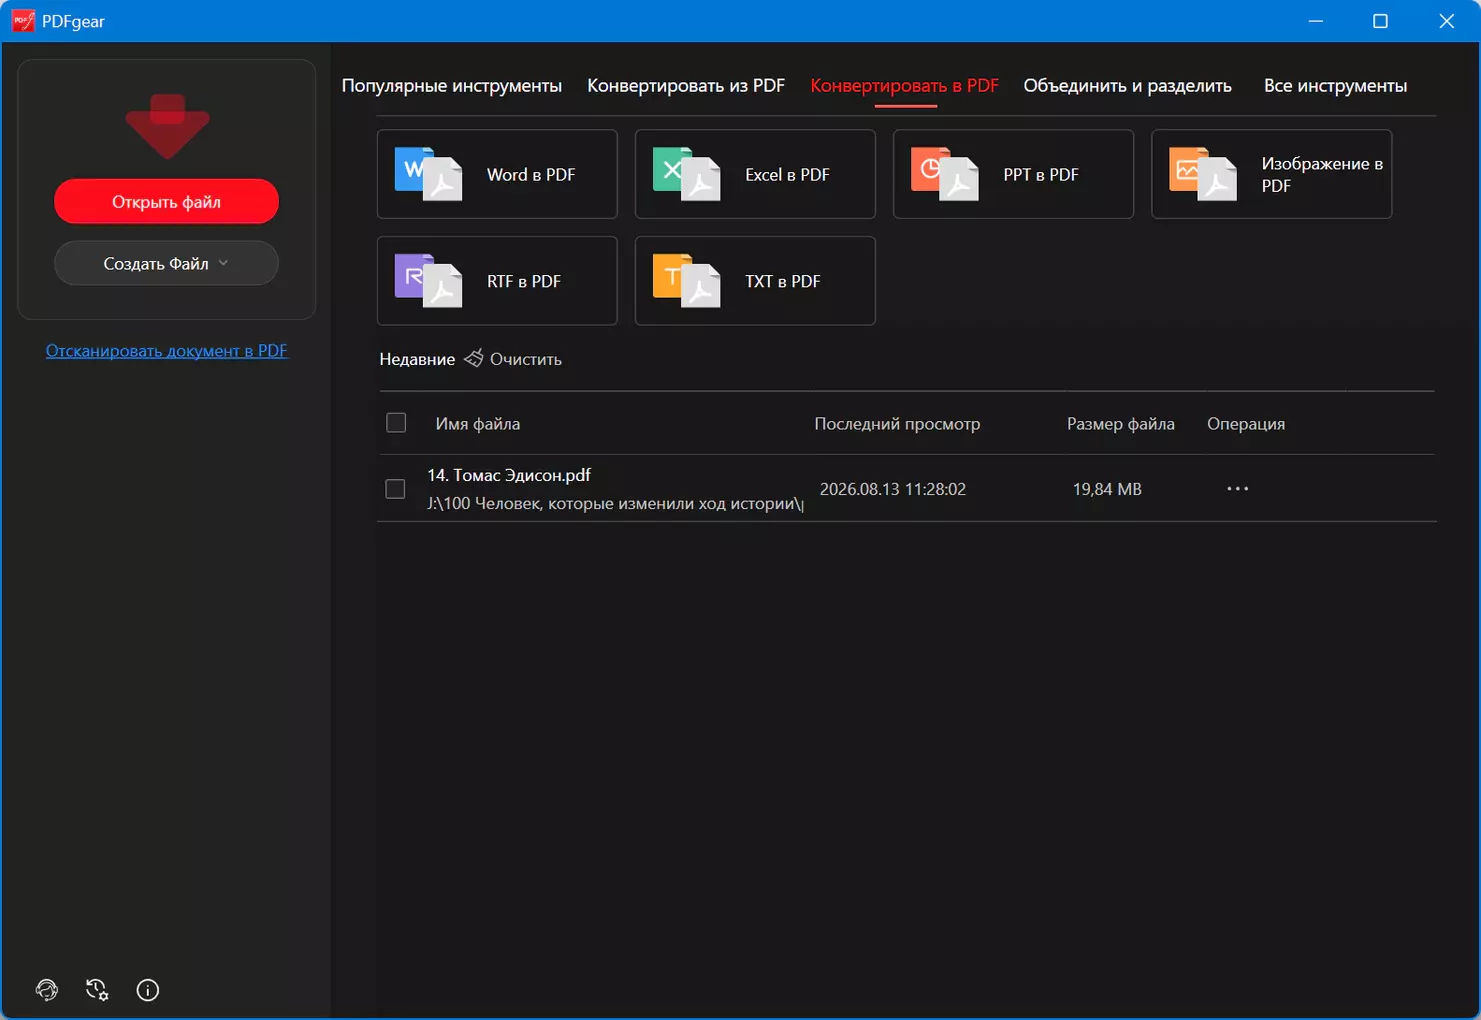Viewport: 1481px width, 1020px height.
Task: Click the date 2026.08.13 11:28:02
Action: [893, 489]
